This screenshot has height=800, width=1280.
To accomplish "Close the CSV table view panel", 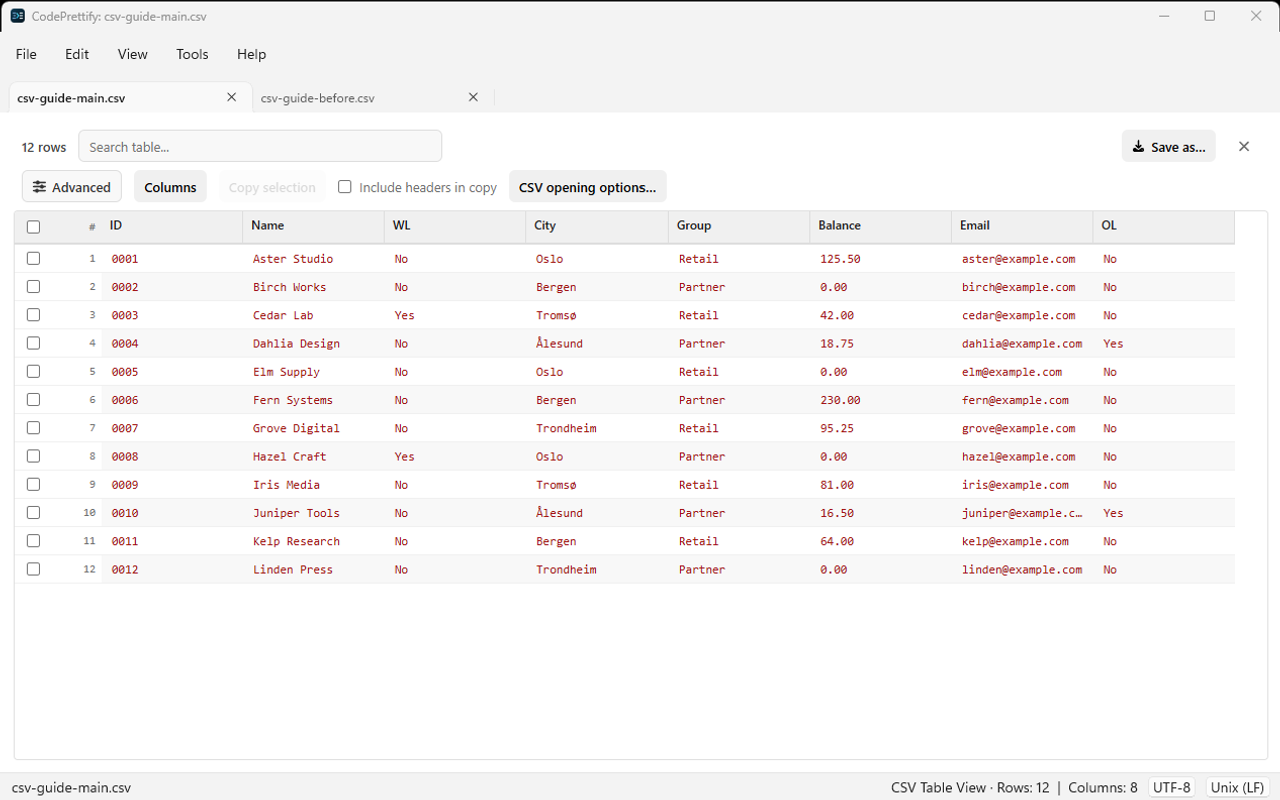I will pos(1244,146).
